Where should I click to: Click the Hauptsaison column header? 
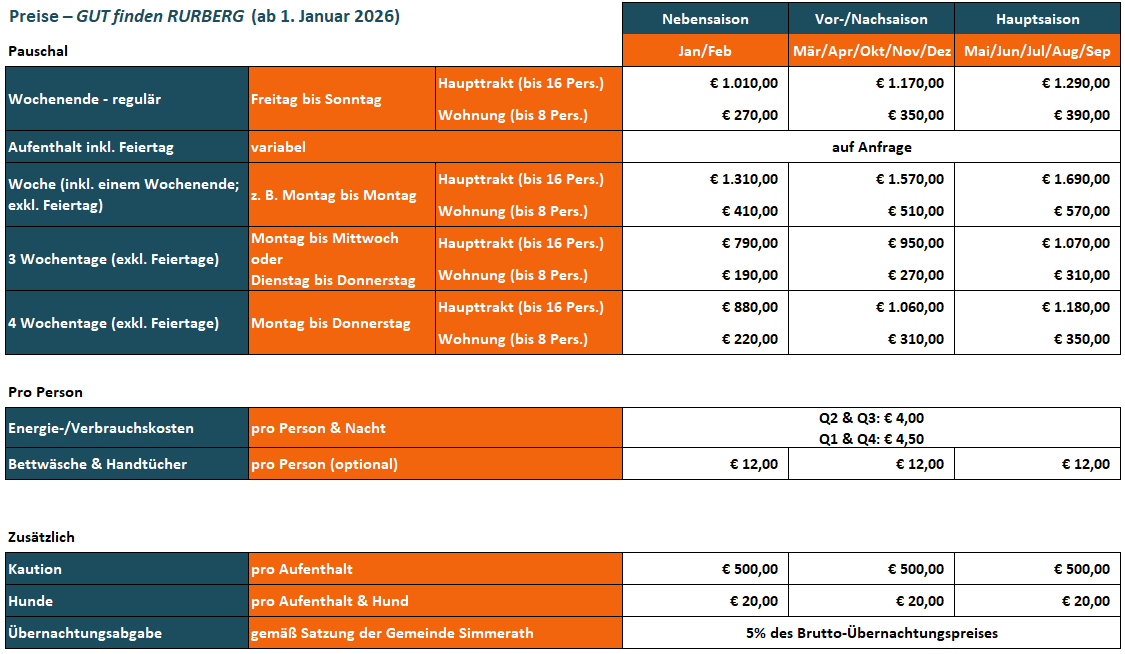tap(1037, 19)
